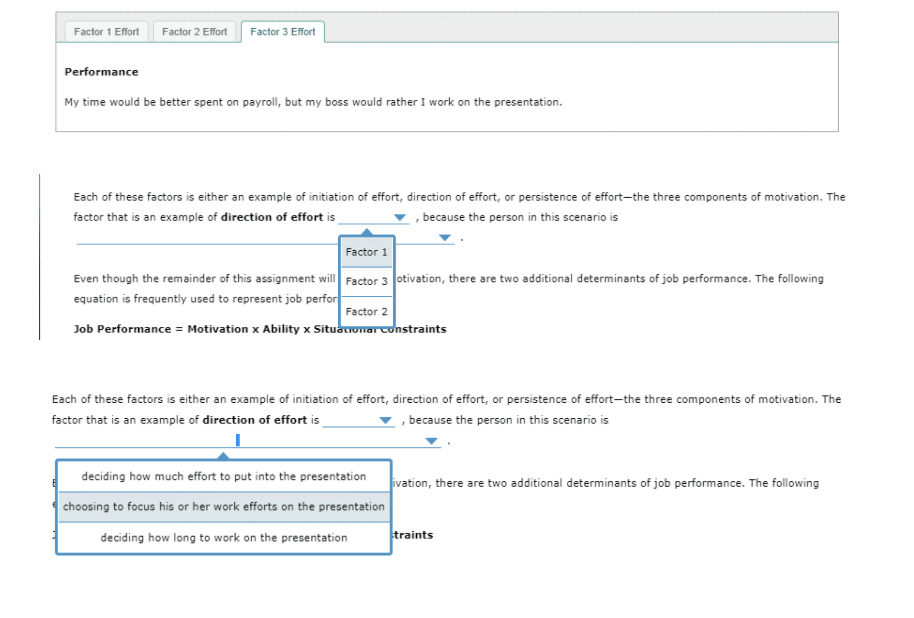Choose 'deciding how much effort to put into the presentation'

click(x=223, y=477)
